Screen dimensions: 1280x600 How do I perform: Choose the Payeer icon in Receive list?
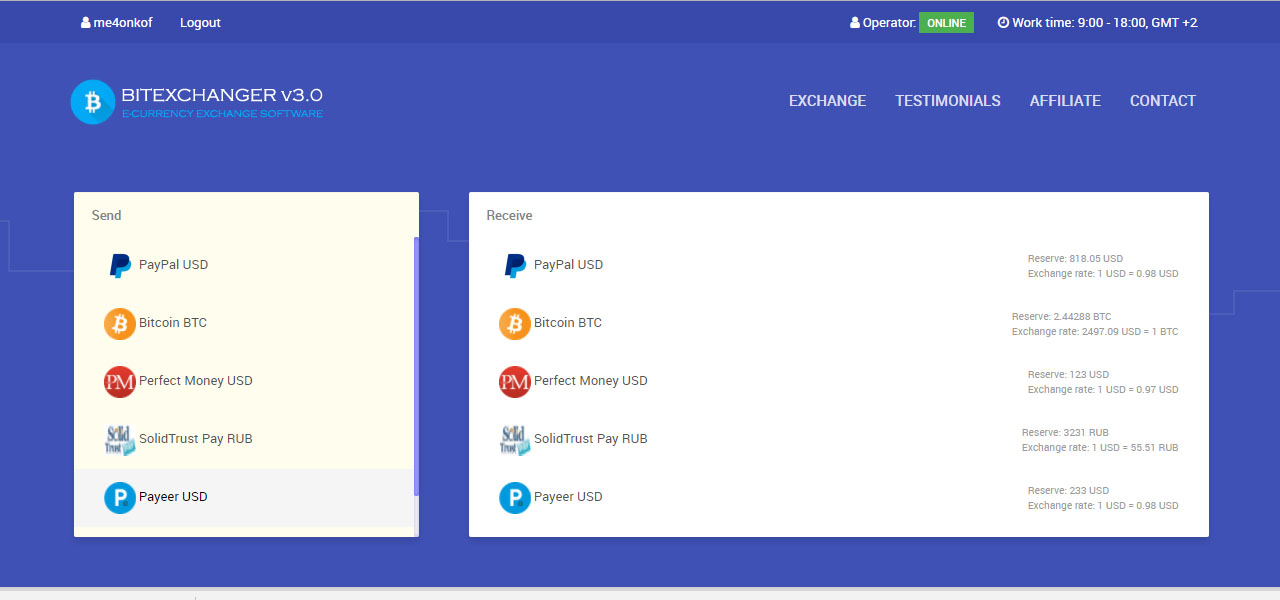[x=515, y=497]
